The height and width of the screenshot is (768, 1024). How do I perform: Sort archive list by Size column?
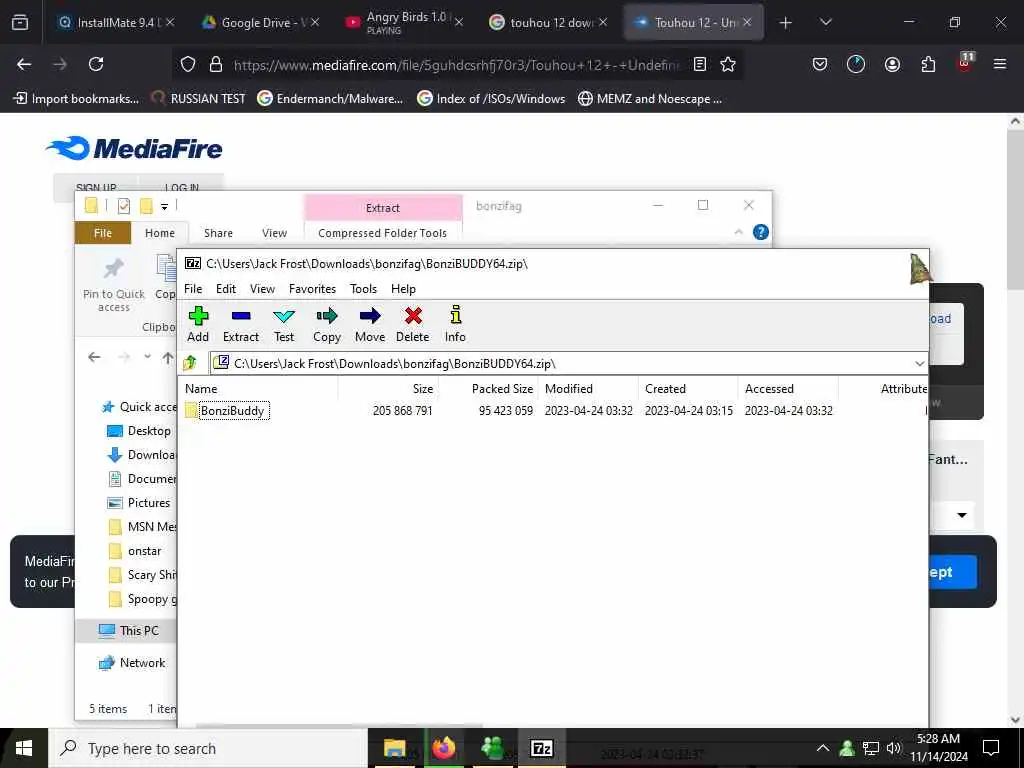coord(389,389)
